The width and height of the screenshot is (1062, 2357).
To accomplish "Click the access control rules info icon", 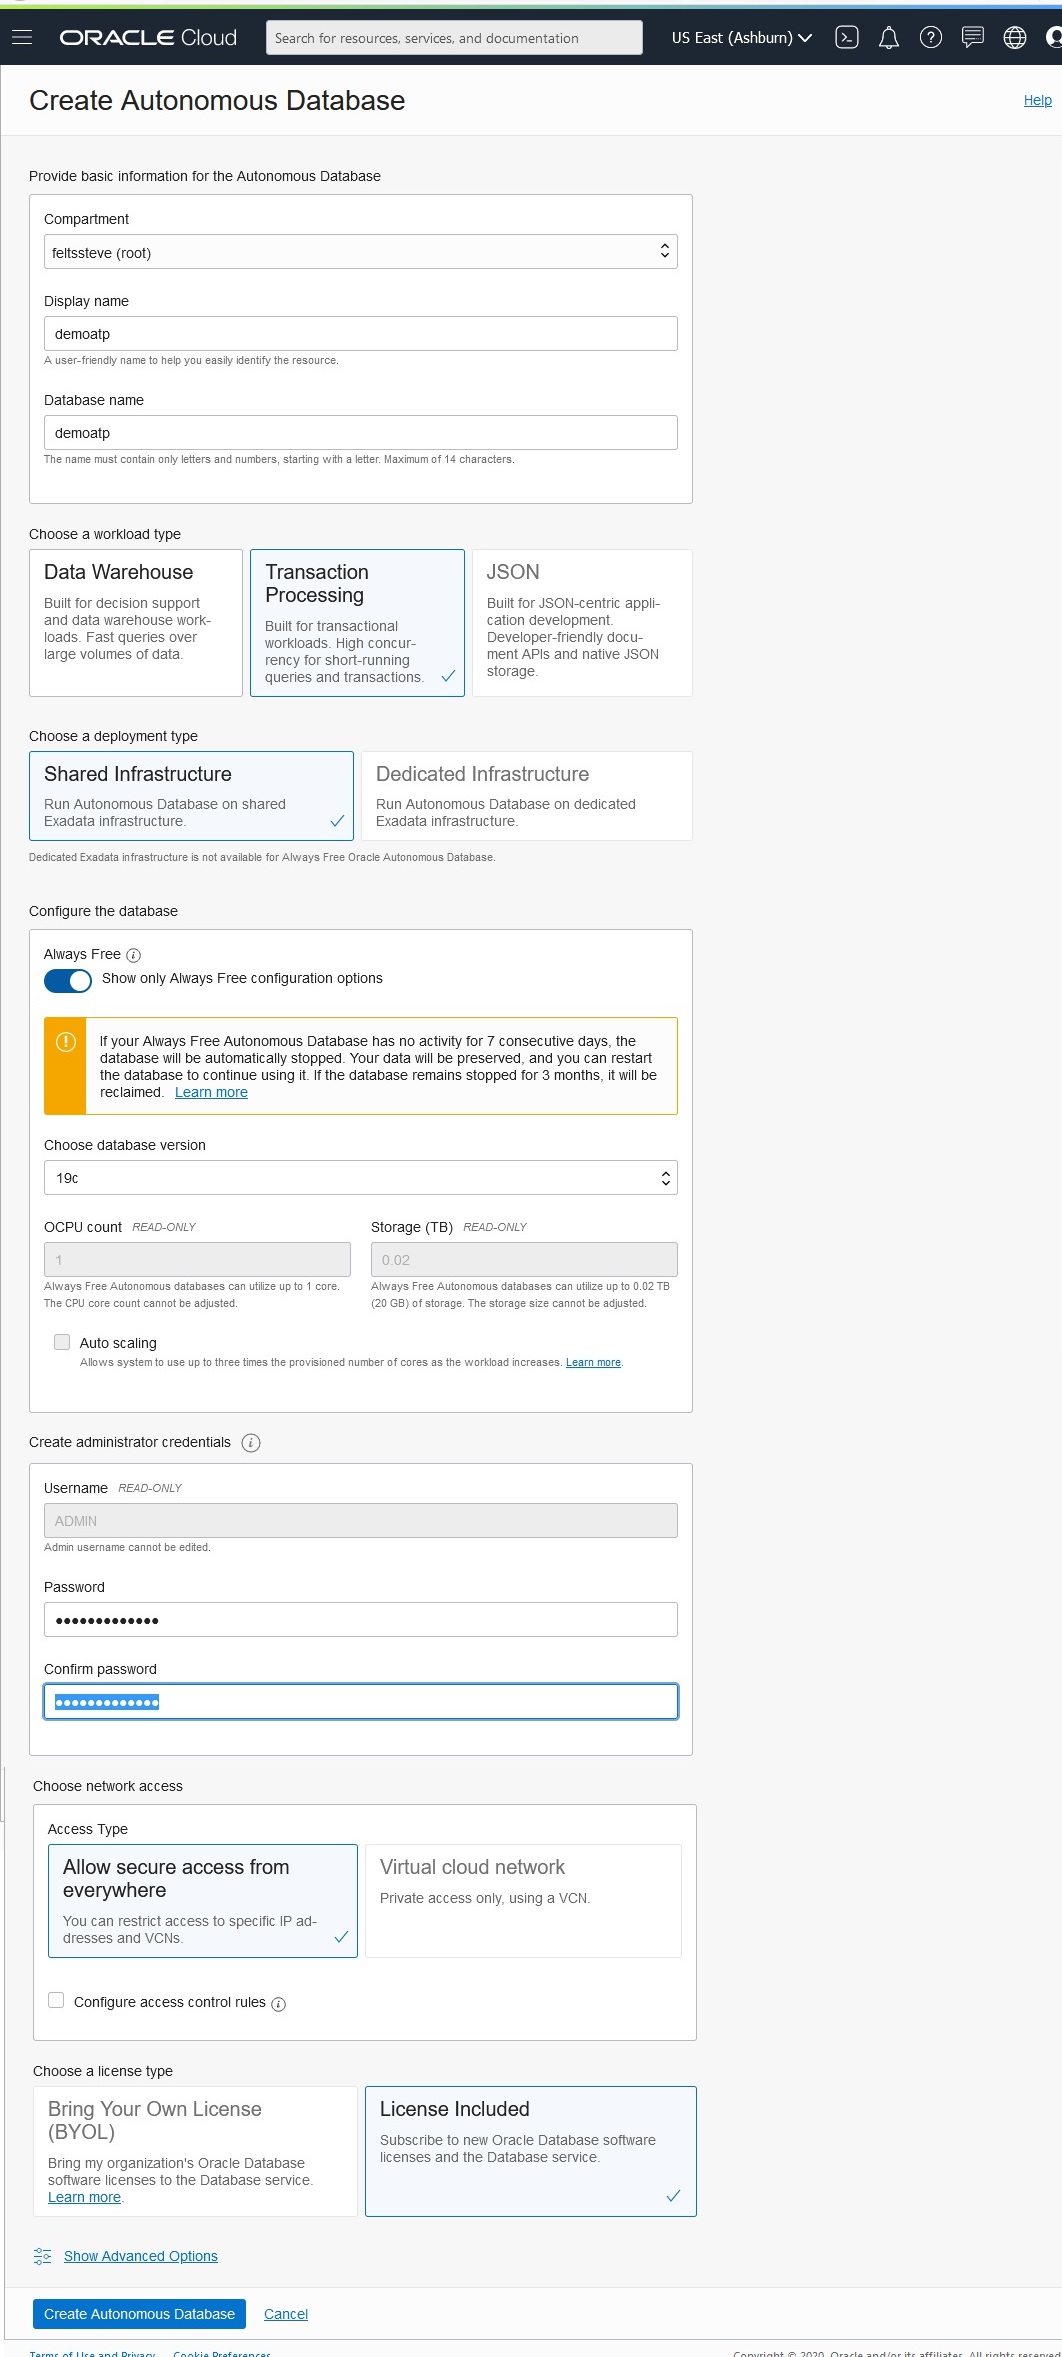I will pos(279,2003).
